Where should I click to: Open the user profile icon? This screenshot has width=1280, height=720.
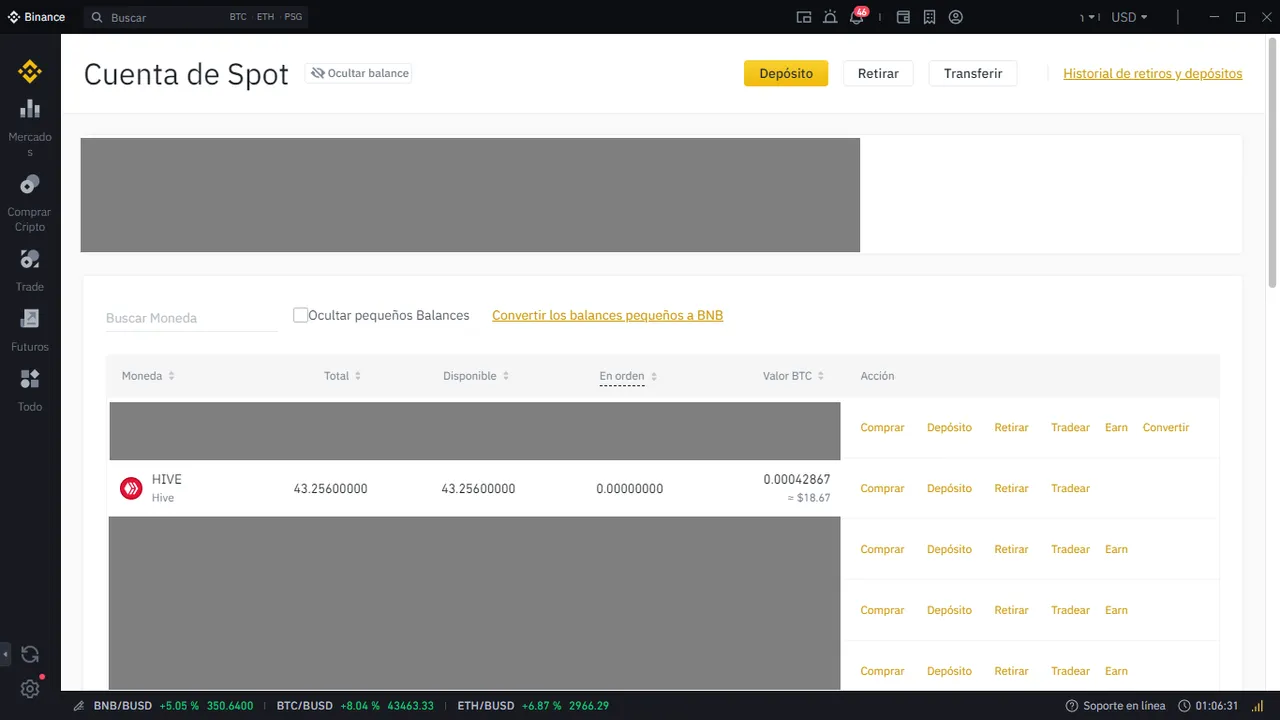tap(956, 17)
